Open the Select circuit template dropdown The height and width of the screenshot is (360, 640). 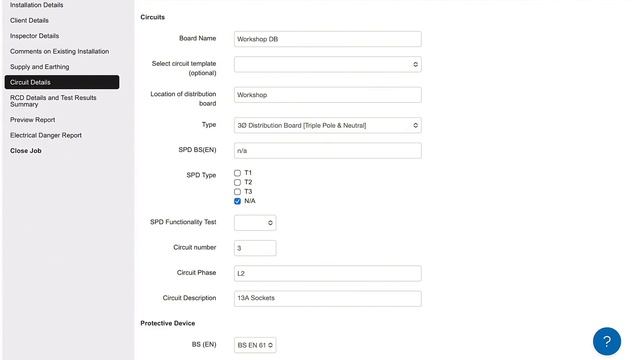(x=328, y=64)
